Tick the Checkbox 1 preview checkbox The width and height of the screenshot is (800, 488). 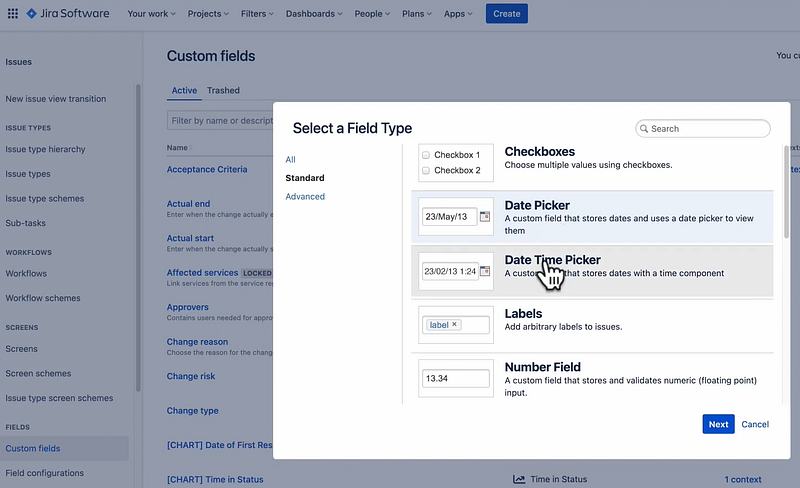(x=427, y=155)
